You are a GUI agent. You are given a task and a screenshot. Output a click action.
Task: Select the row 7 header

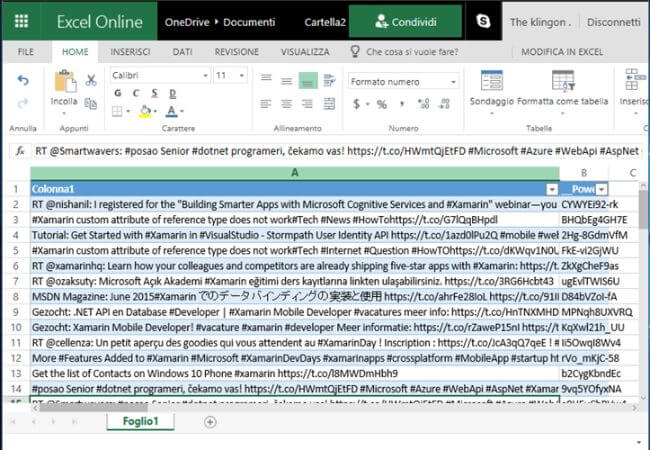[x=16, y=281]
